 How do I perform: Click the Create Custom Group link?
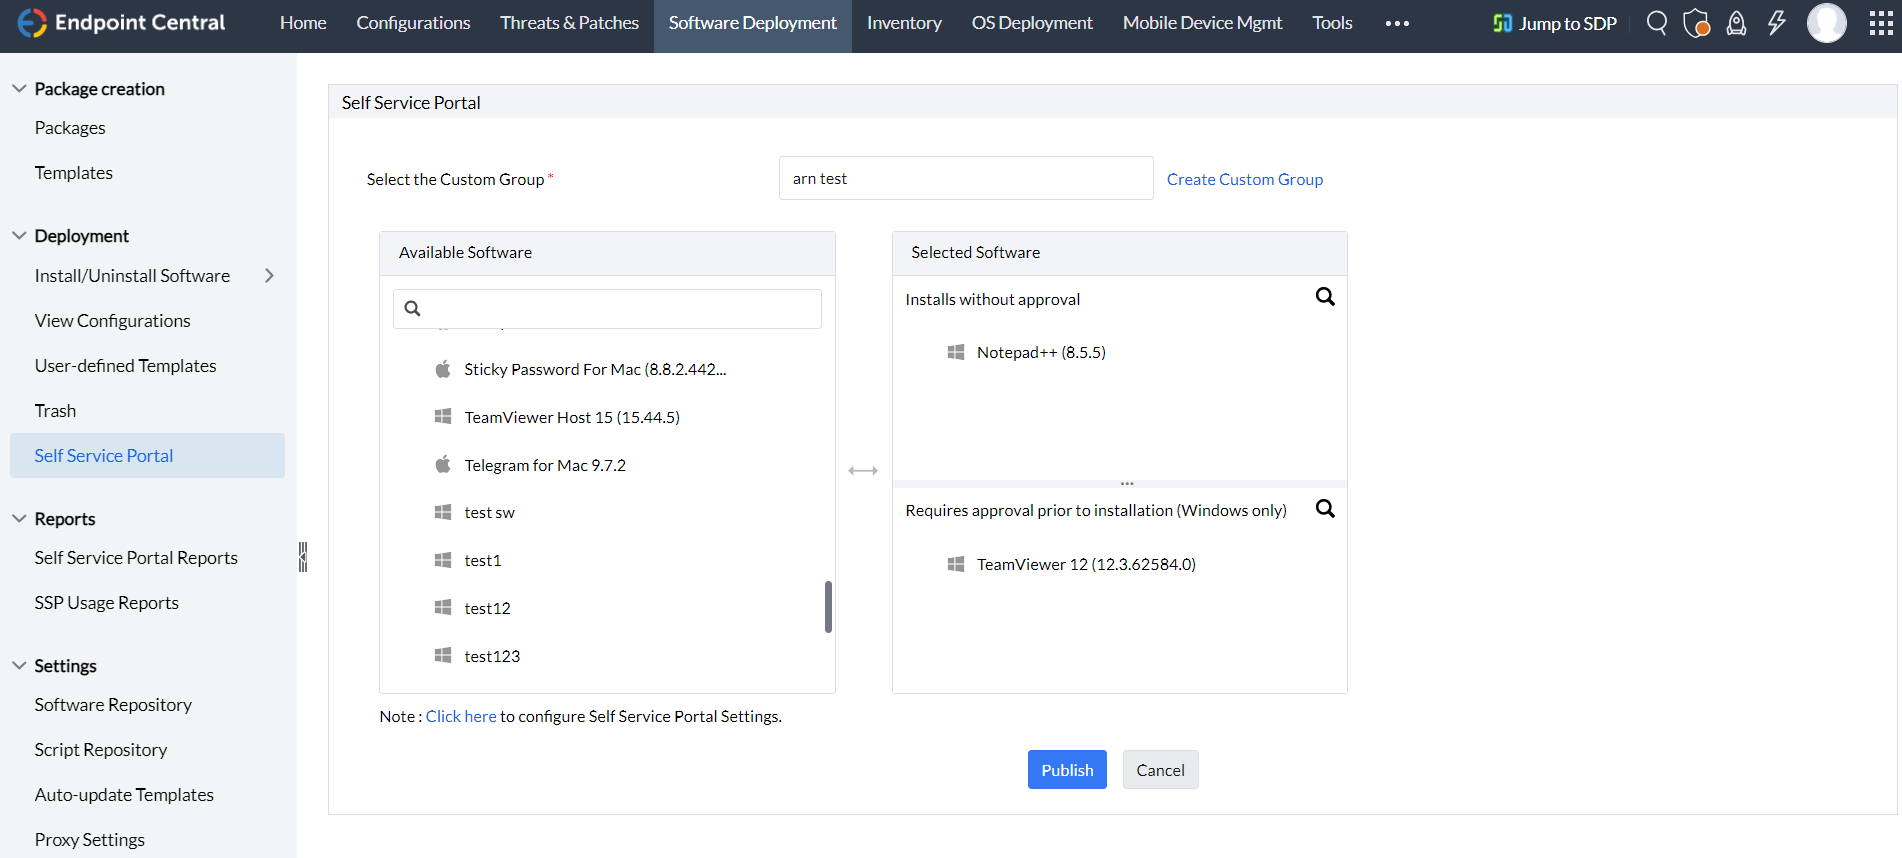coord(1245,179)
